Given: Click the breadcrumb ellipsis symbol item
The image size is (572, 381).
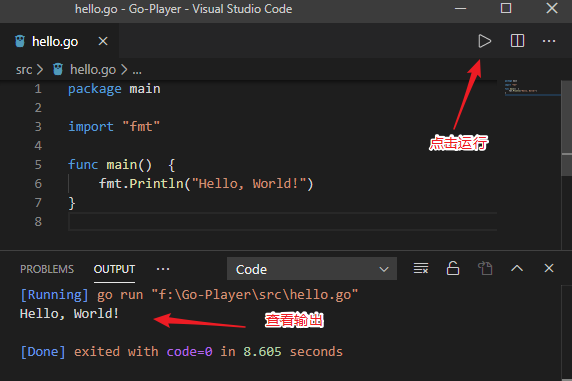Looking at the screenshot, I should tap(137, 70).
